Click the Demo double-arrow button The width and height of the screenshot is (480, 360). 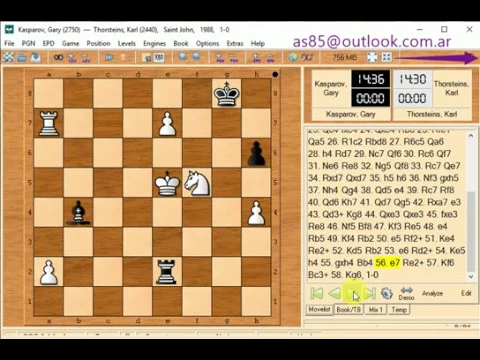(x=406, y=294)
